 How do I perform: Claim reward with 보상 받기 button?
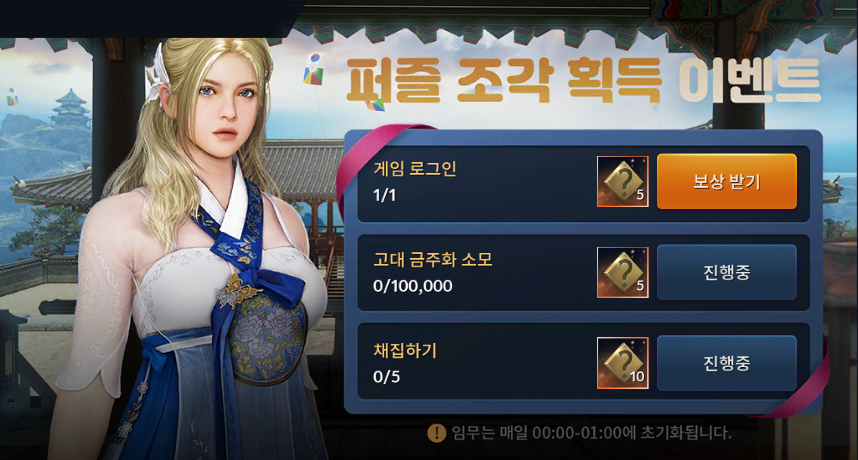pos(726,181)
